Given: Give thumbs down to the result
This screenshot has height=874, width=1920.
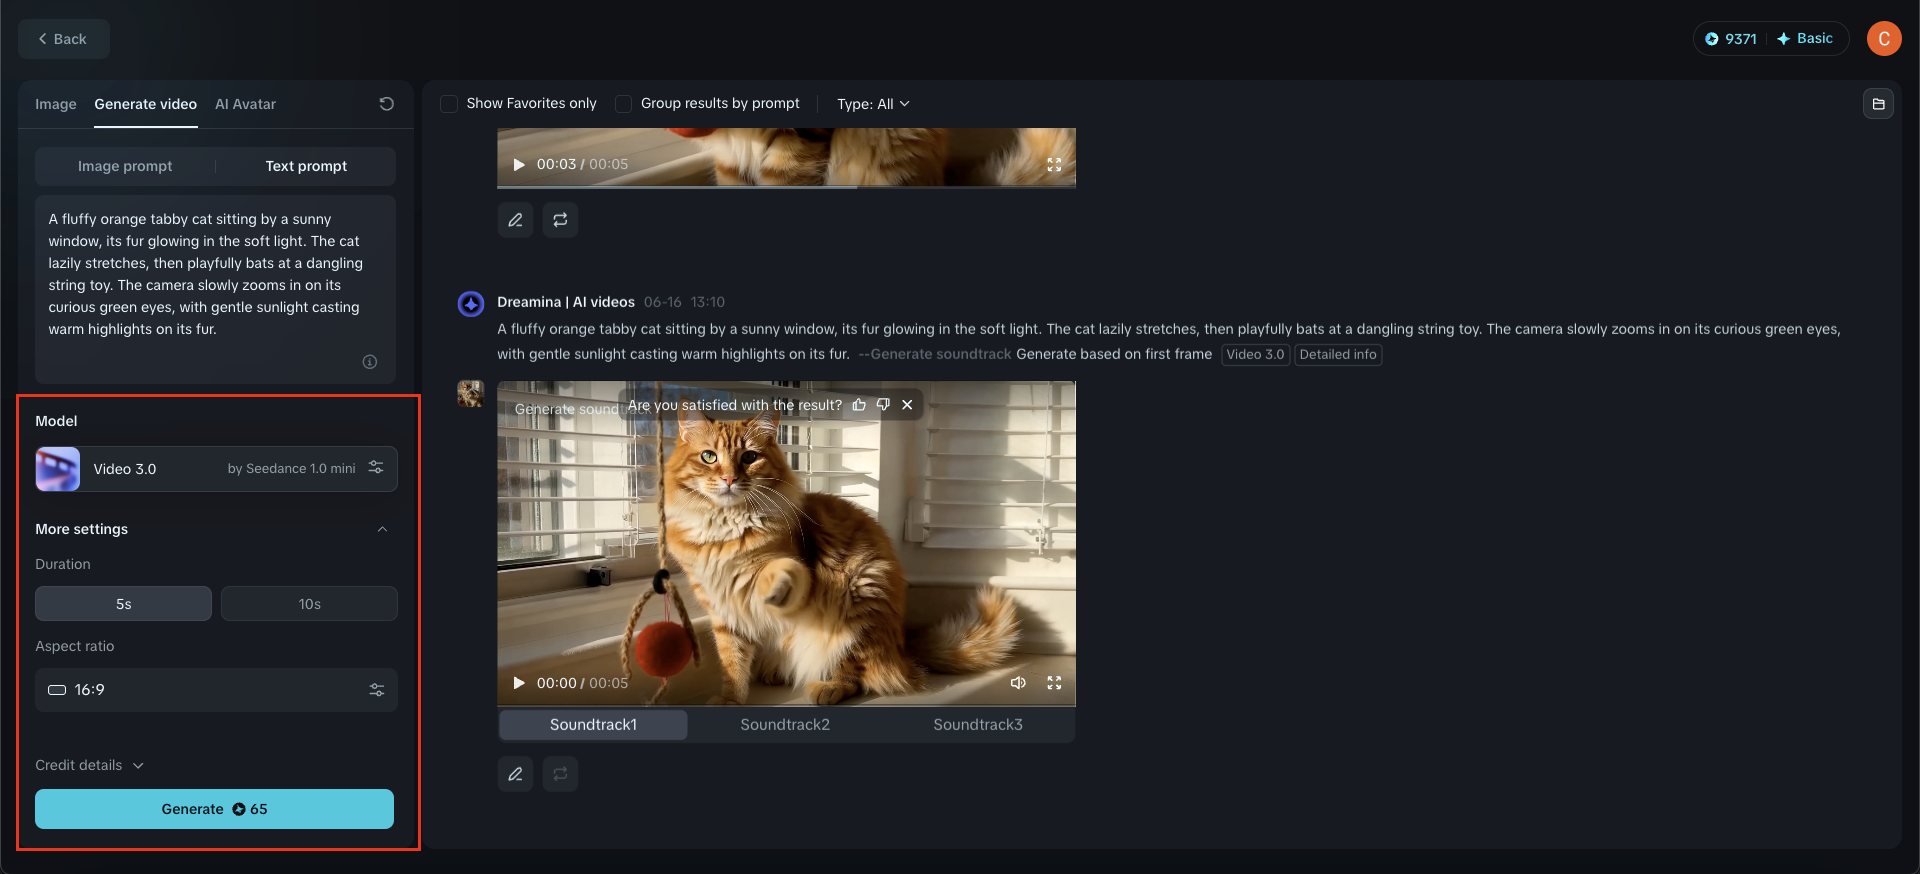Looking at the screenshot, I should (x=883, y=405).
